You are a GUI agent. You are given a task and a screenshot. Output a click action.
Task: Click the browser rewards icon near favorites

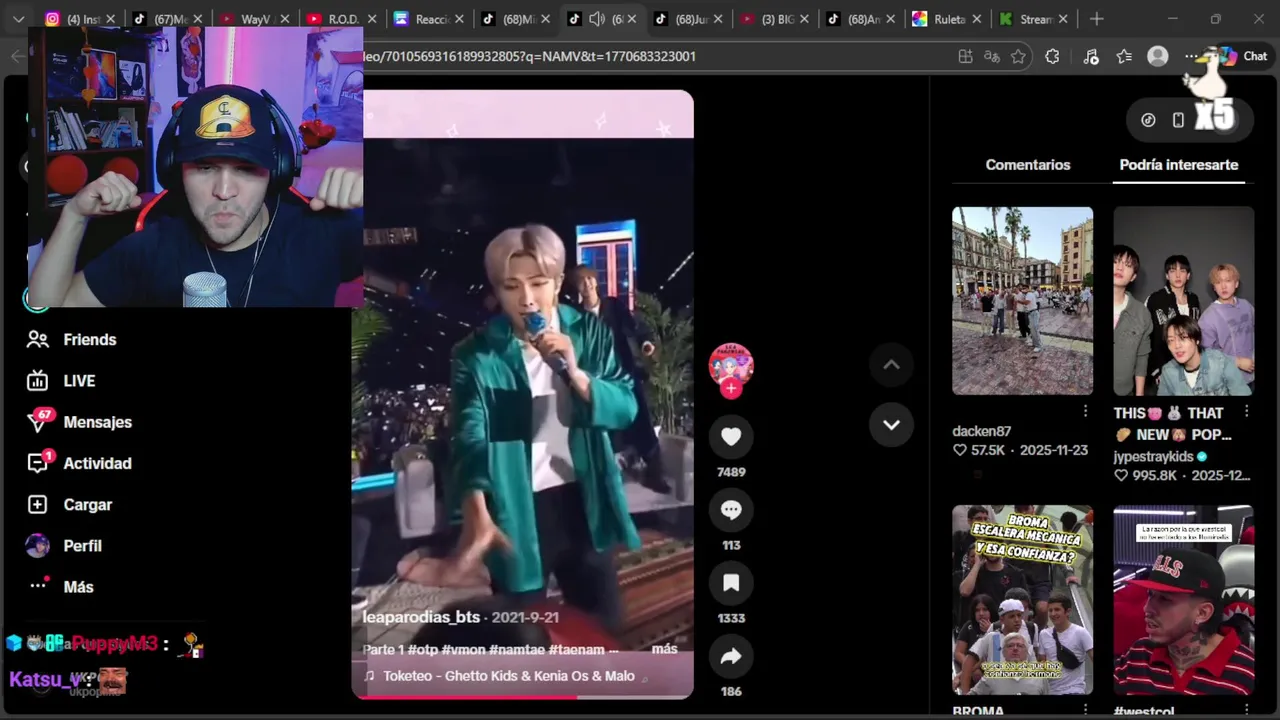1091,57
